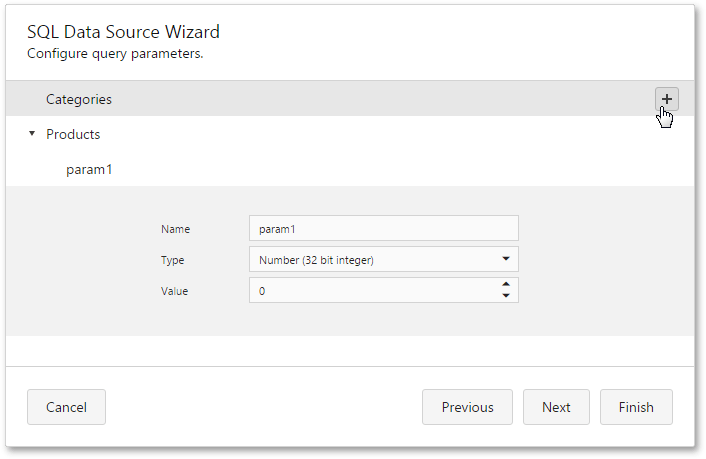This screenshot has height=459, width=706.
Task: Open the Type combo box showing Number
Action: (370, 260)
